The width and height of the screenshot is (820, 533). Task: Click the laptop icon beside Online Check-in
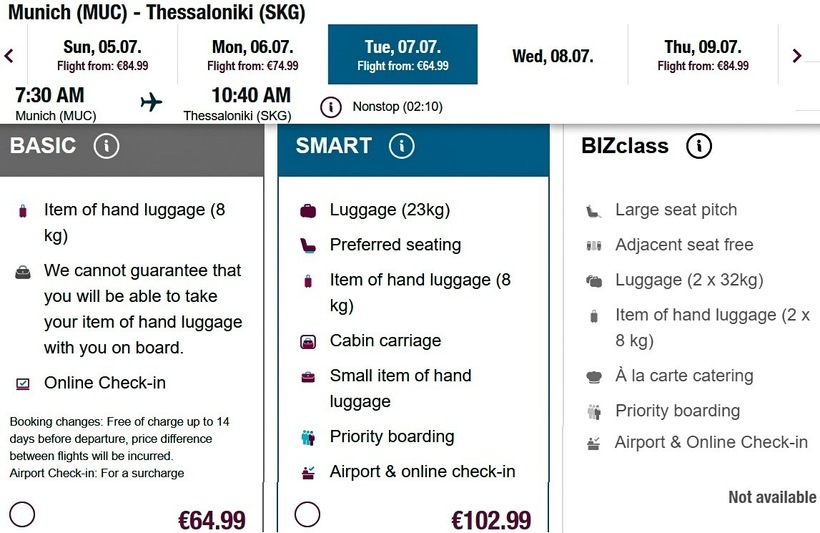[23, 383]
